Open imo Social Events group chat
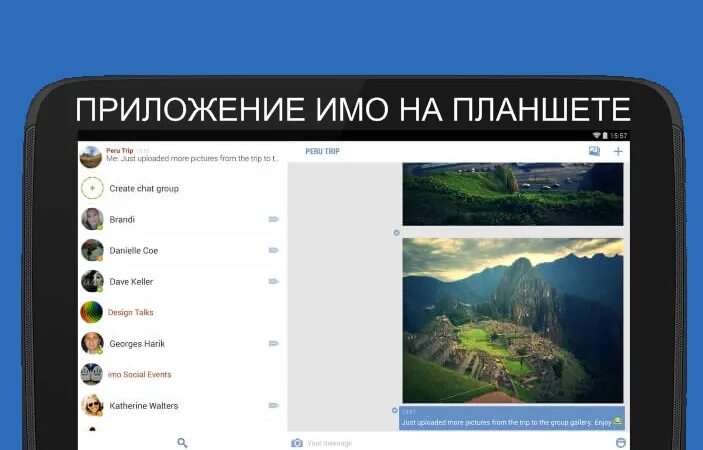Image resolution: width=703 pixels, height=450 pixels. point(182,374)
